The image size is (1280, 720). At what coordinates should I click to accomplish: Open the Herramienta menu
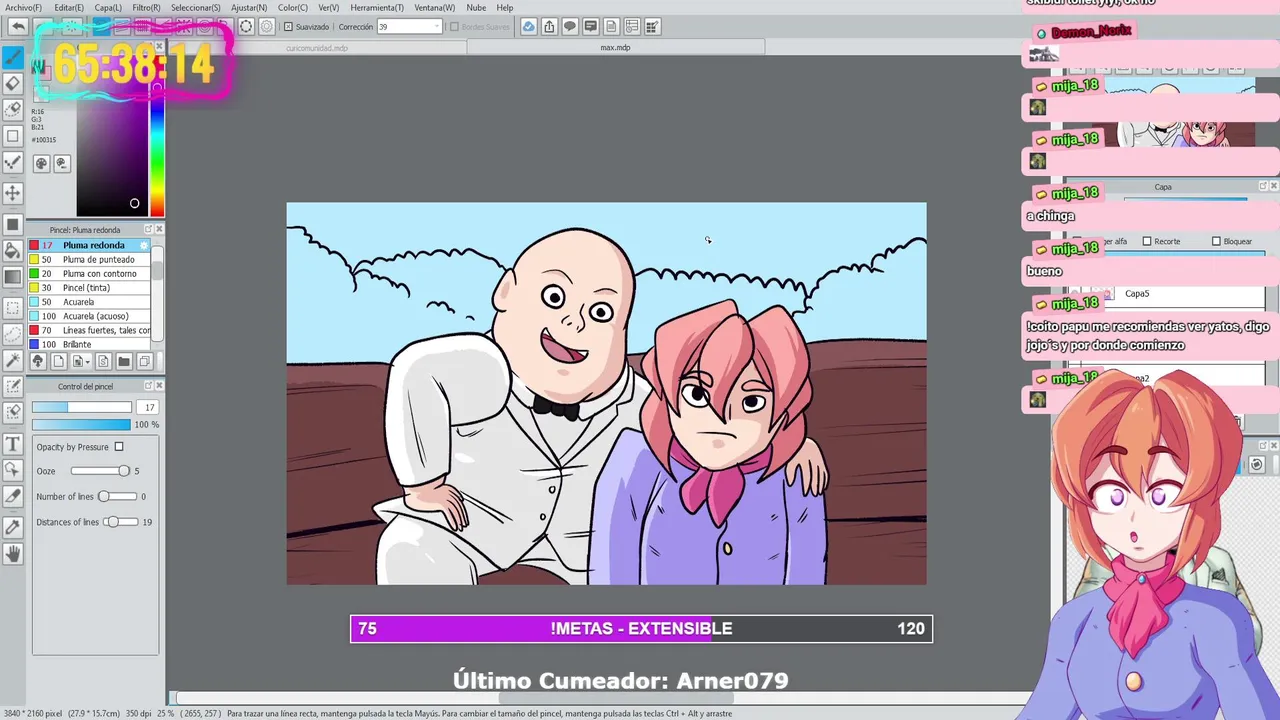pos(377,7)
